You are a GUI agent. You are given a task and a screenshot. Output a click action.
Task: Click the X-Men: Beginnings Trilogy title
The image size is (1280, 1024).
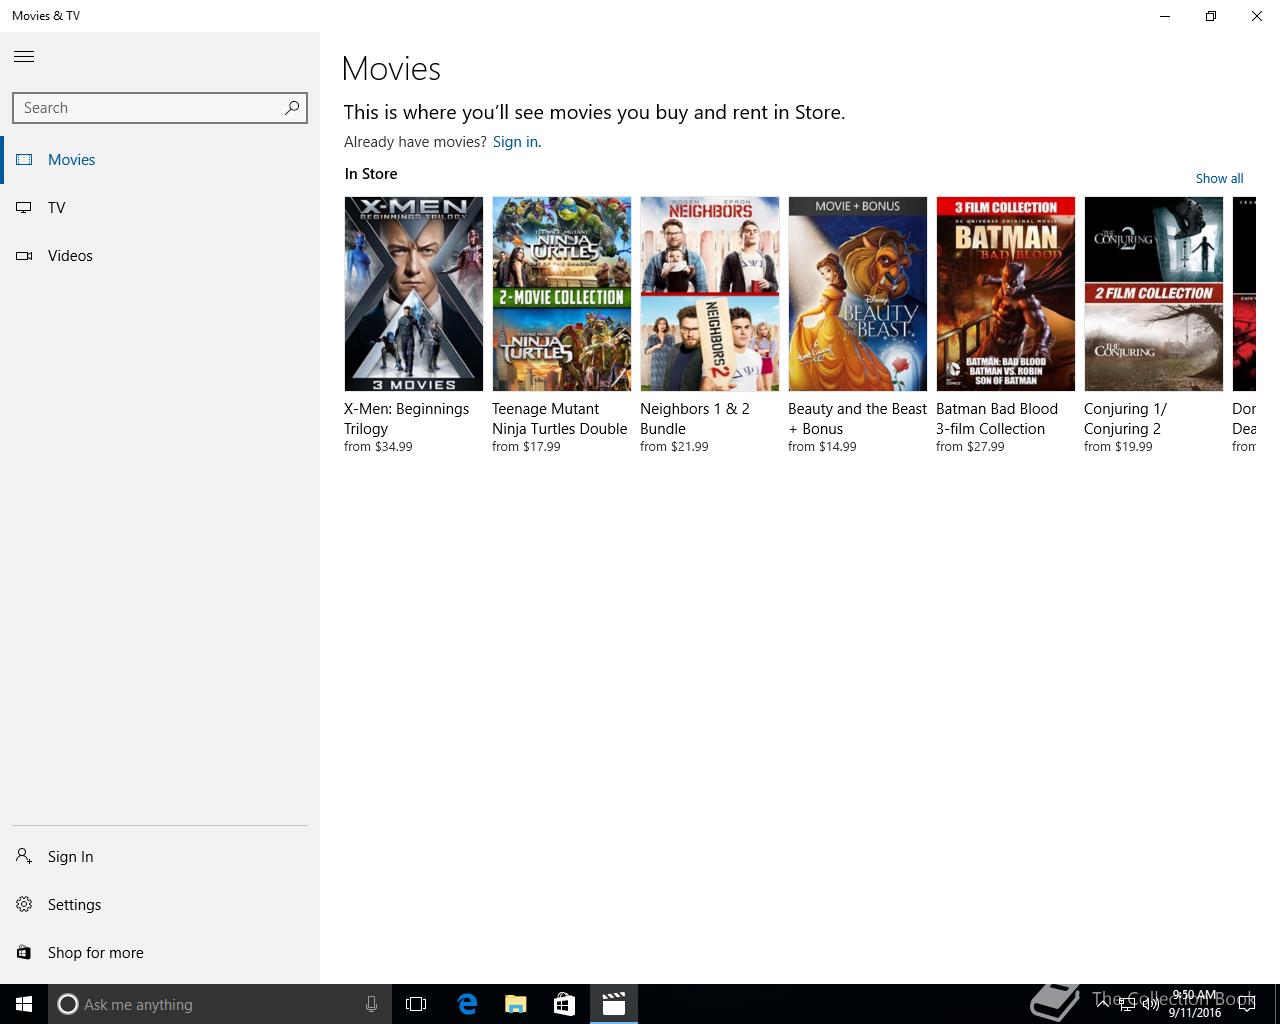tap(407, 419)
